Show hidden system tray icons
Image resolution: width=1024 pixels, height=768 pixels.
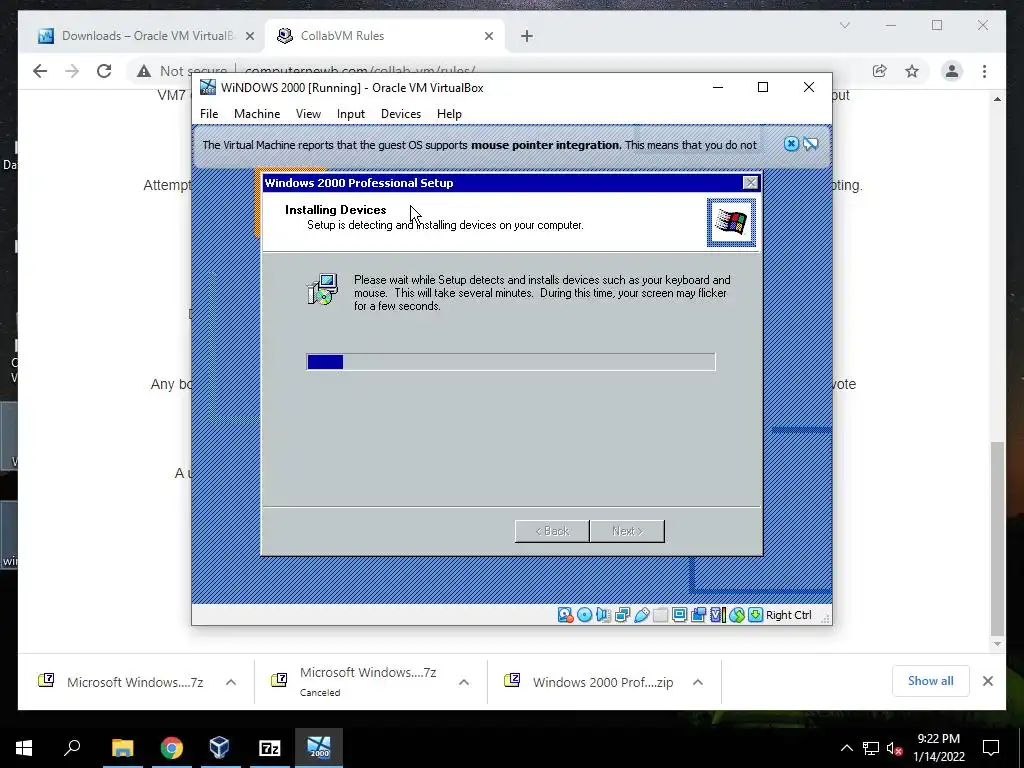tap(846, 748)
